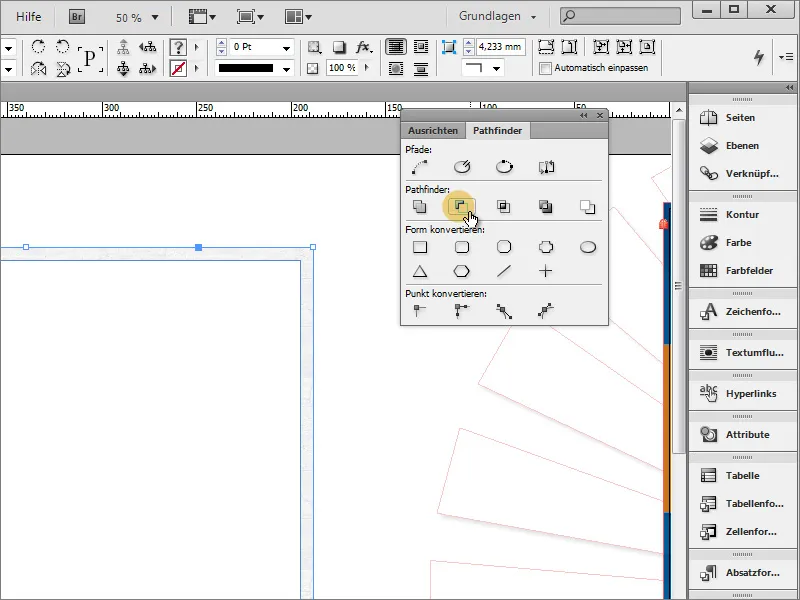Viewport: 800px width, 600px height.
Task: Open view options dropdown in app bar
Action: click(203, 17)
